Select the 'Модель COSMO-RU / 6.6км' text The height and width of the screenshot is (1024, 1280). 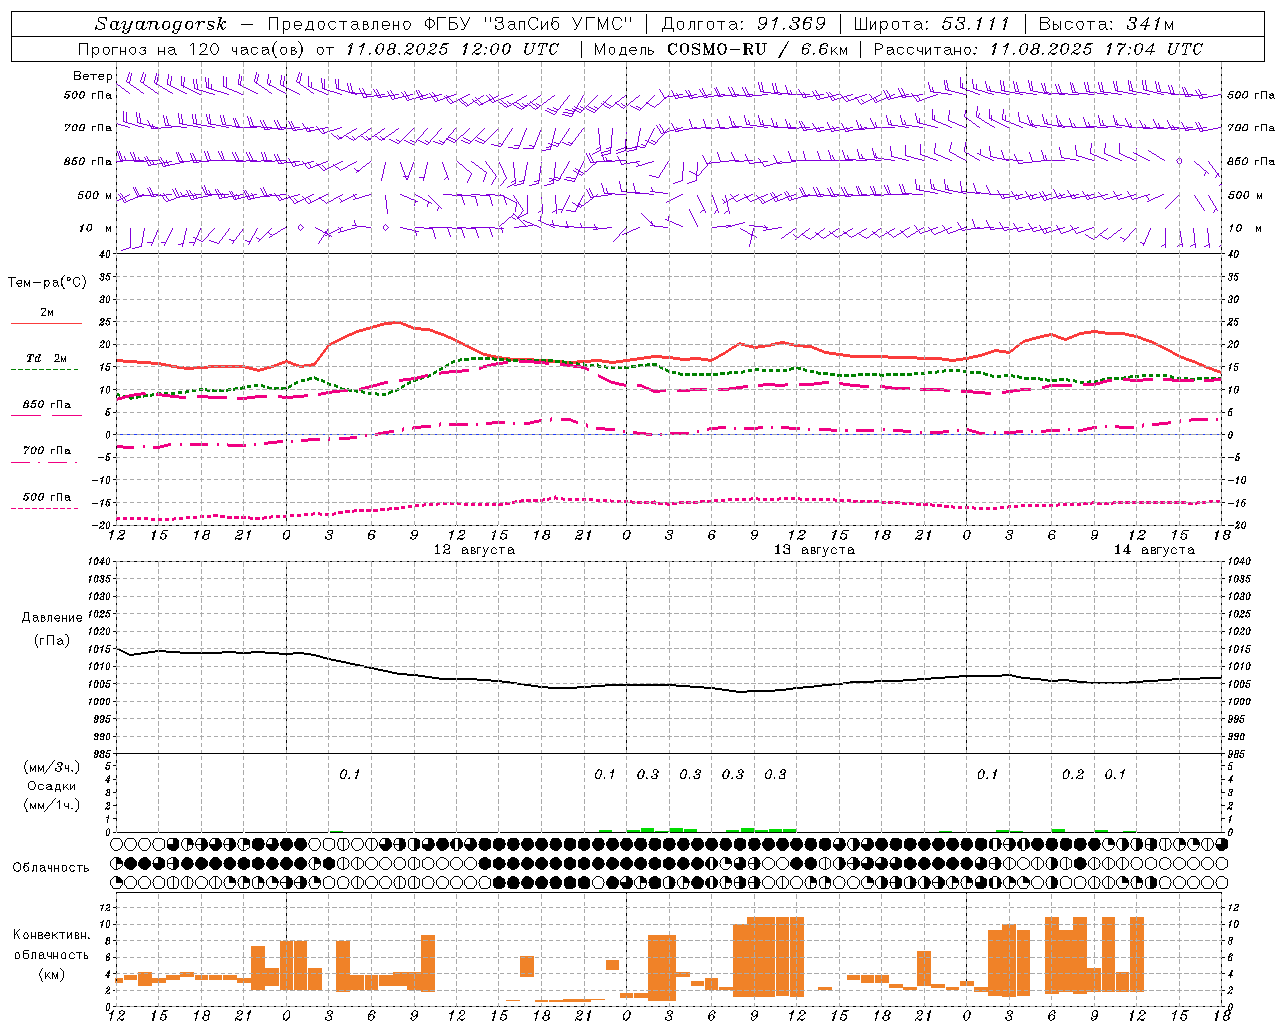[721, 49]
